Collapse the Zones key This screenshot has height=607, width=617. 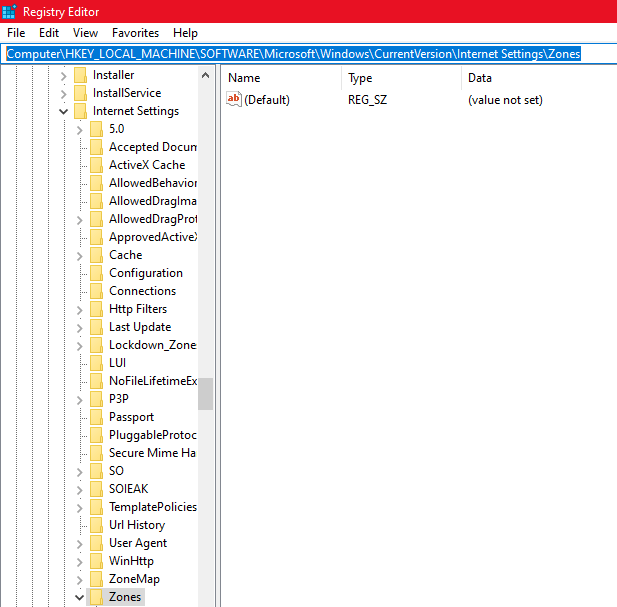(79, 598)
